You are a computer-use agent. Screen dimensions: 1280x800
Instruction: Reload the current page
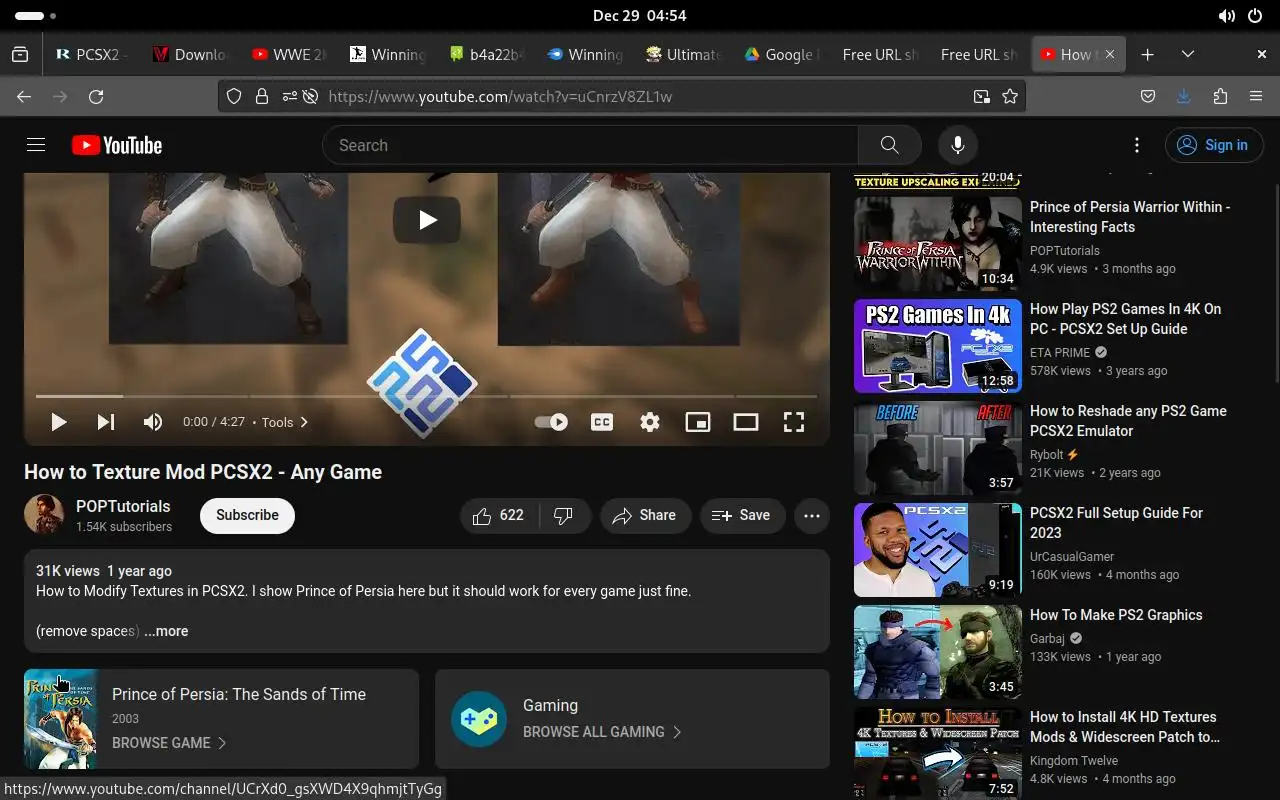(x=96, y=97)
